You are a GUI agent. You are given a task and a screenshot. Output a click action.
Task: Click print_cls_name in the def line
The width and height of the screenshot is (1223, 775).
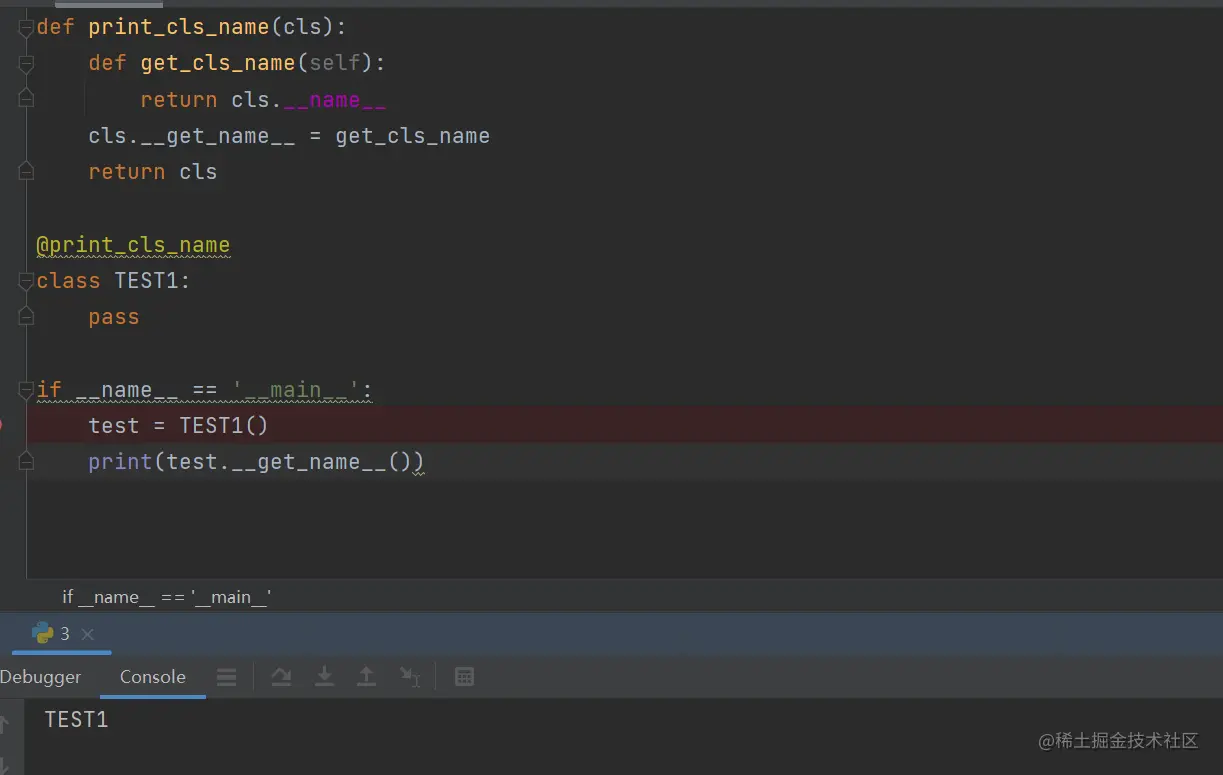pyautogui.click(x=179, y=28)
